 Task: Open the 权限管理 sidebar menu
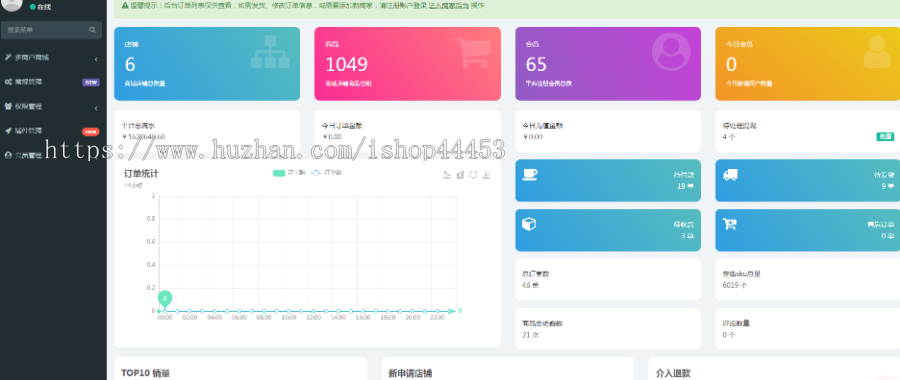(53, 107)
